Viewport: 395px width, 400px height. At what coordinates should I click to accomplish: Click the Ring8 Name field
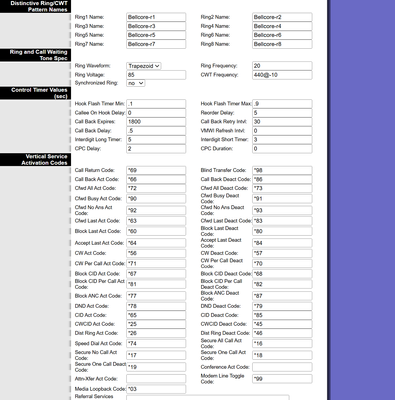(x=282, y=44)
